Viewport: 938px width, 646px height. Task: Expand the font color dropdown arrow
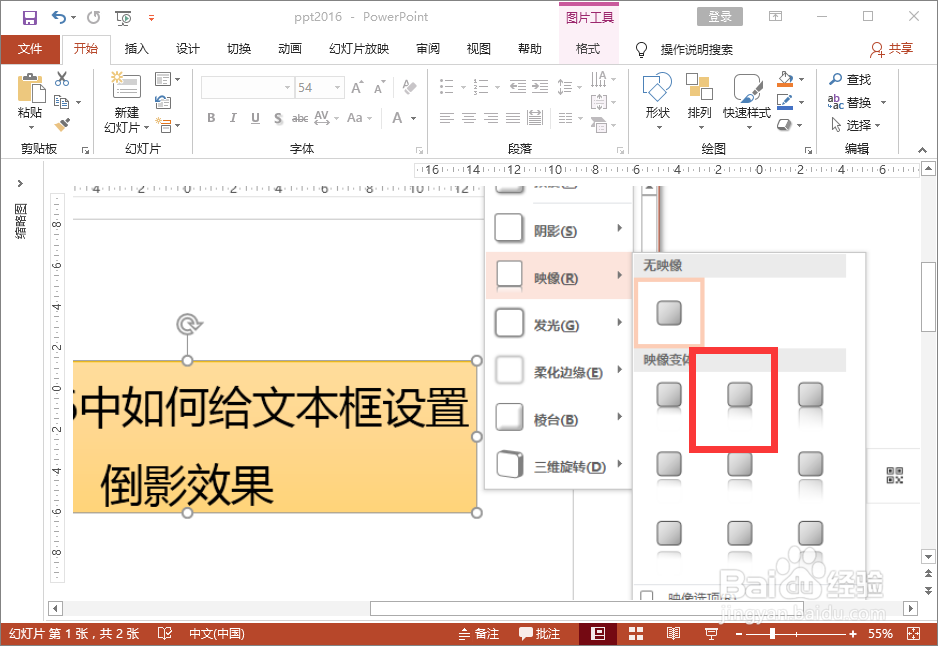(x=413, y=118)
